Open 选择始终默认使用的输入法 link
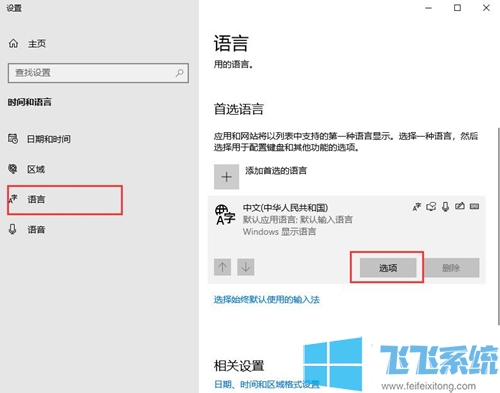This screenshot has width=500, height=393. click(267, 299)
